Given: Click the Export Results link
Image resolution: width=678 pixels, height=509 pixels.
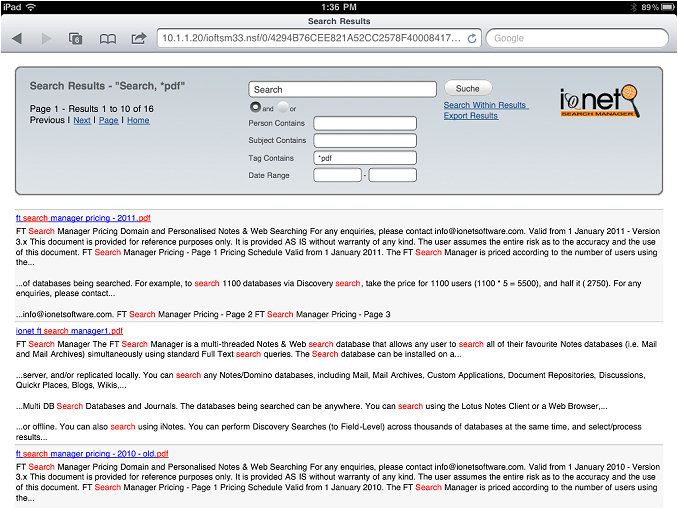Looking at the screenshot, I should [x=471, y=116].
